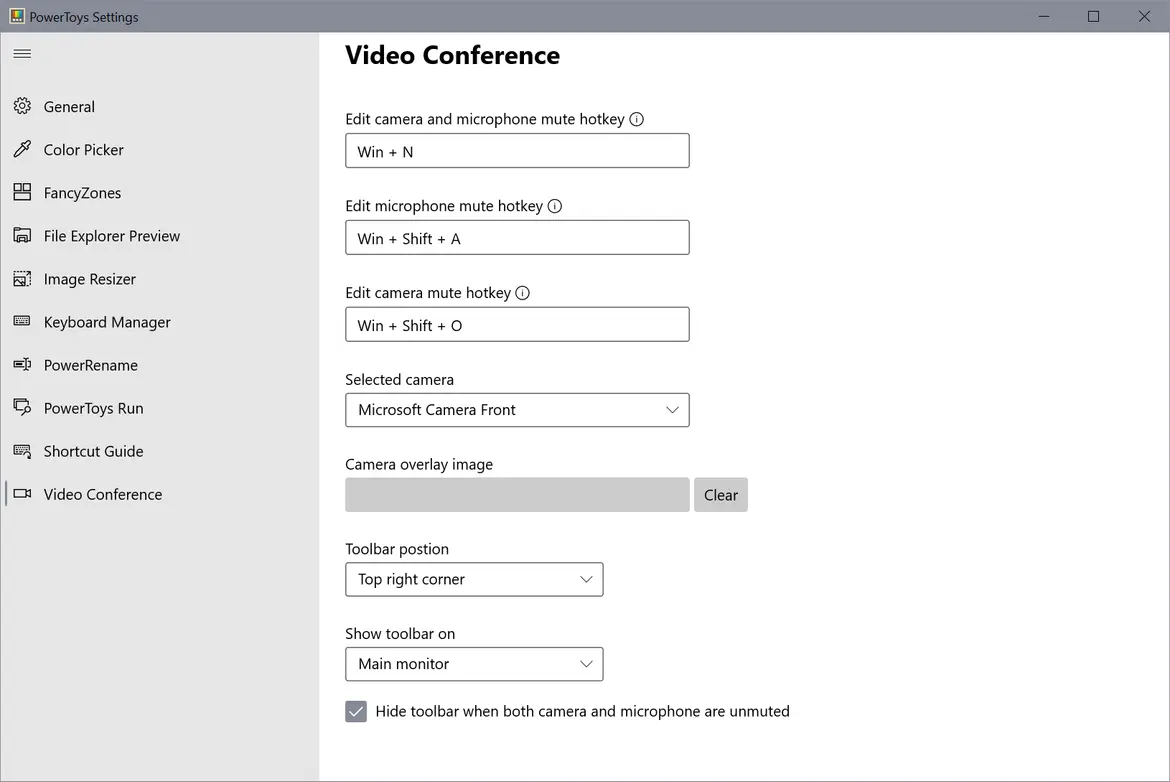Image resolution: width=1170 pixels, height=782 pixels.
Task: Click the Camera overlay image path field
Action: pyautogui.click(x=517, y=495)
